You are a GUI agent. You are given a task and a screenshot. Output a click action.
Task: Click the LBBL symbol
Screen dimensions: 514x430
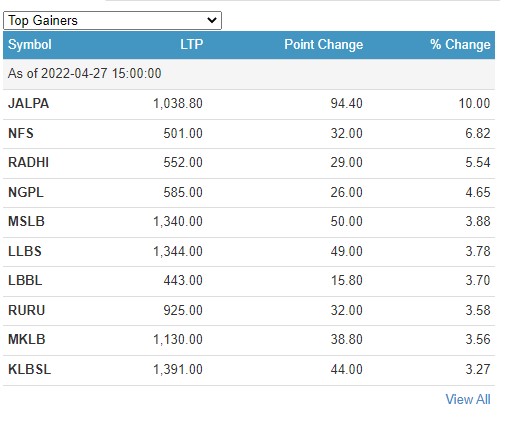coord(25,280)
